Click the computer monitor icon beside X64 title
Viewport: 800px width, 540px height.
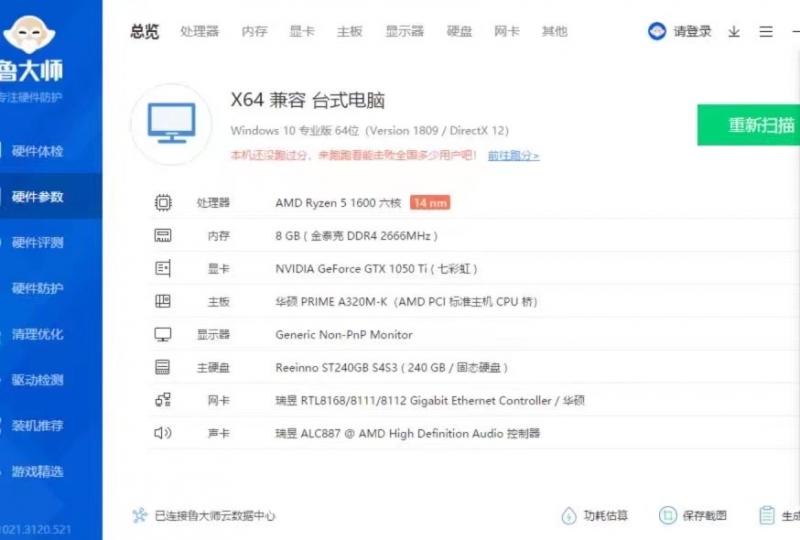pos(171,124)
